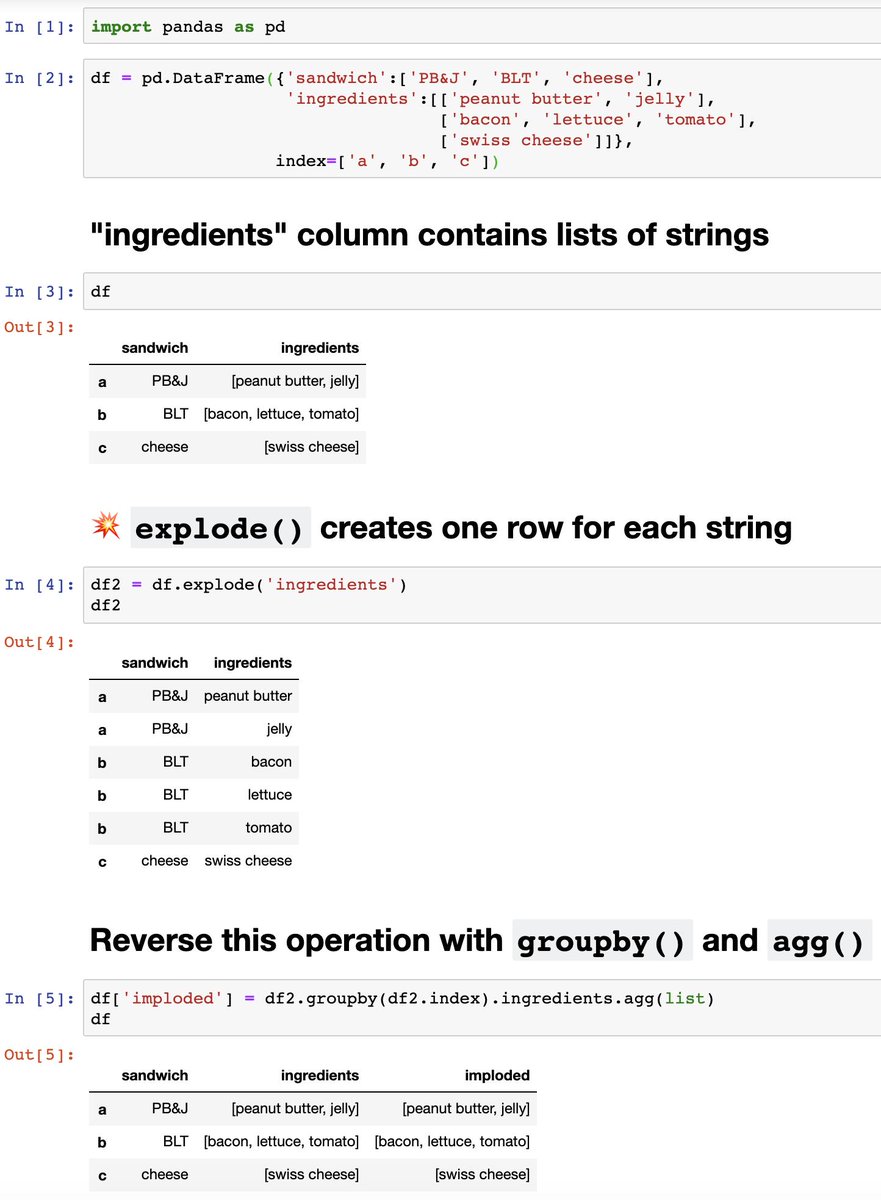Click the collision emoji icon beside explode()

[x=105, y=526]
